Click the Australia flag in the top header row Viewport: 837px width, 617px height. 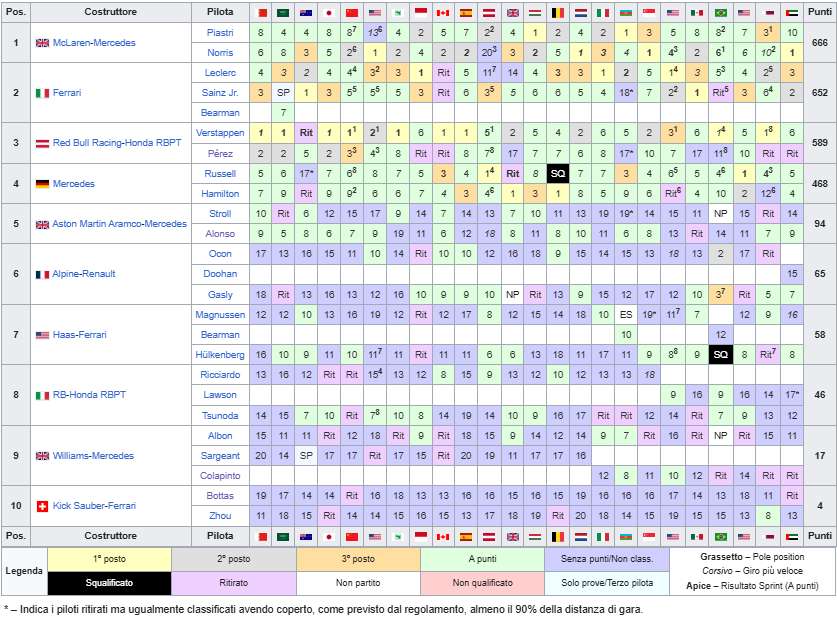(x=306, y=12)
